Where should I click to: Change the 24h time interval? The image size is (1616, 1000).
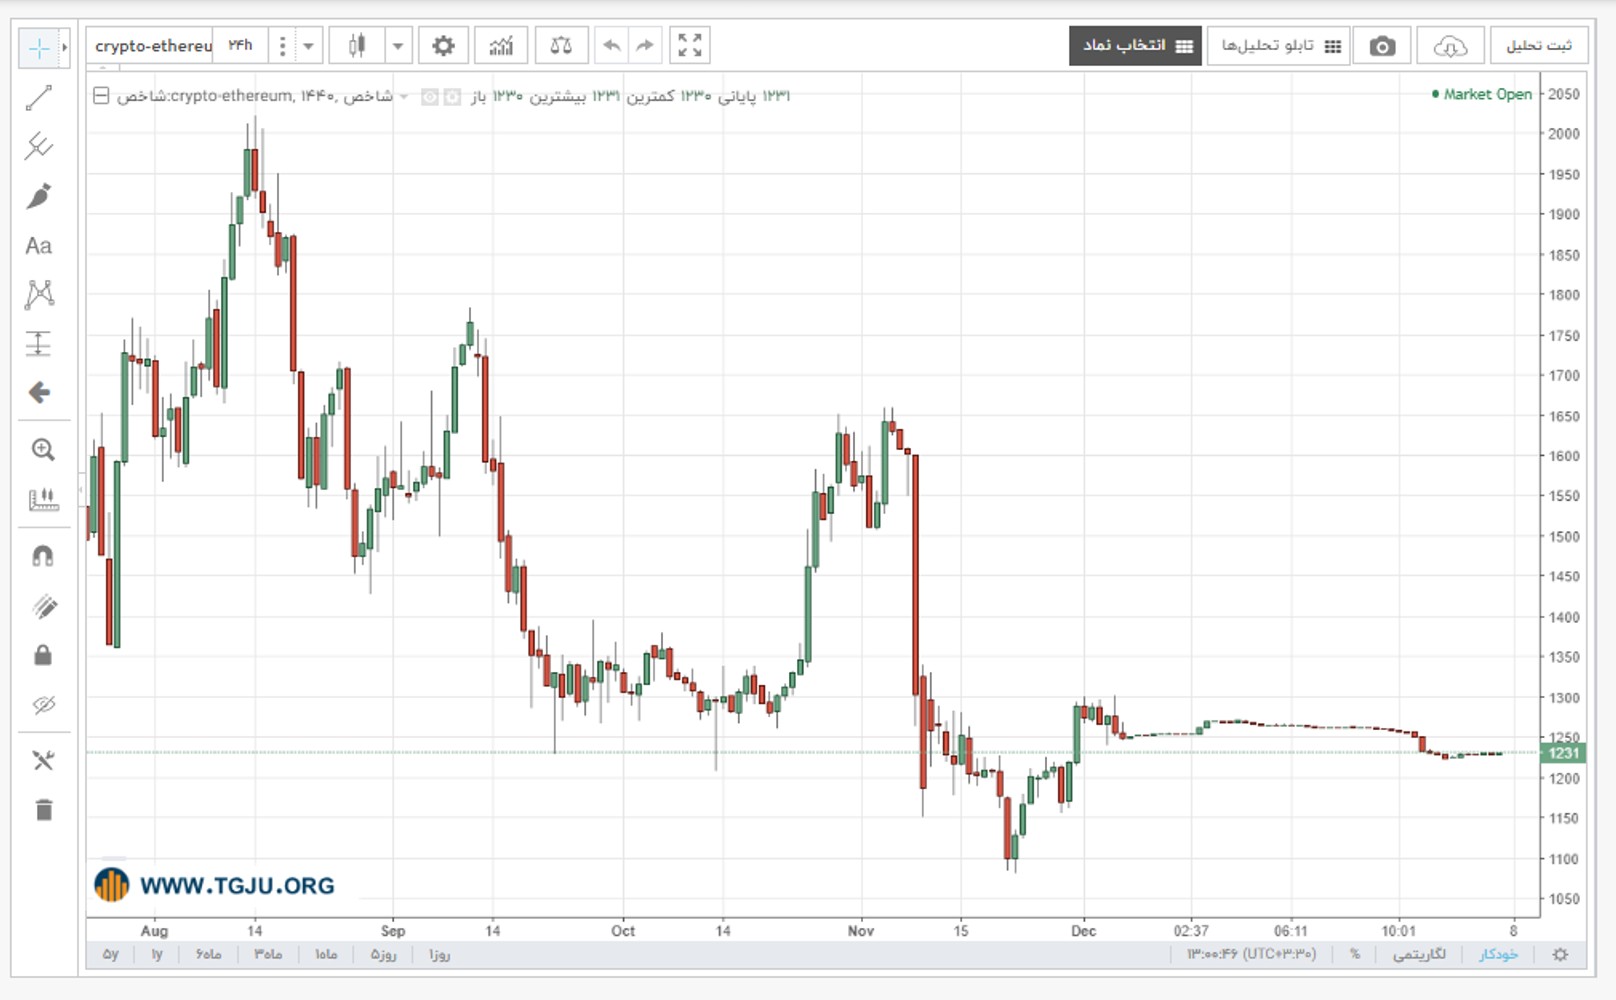240,46
